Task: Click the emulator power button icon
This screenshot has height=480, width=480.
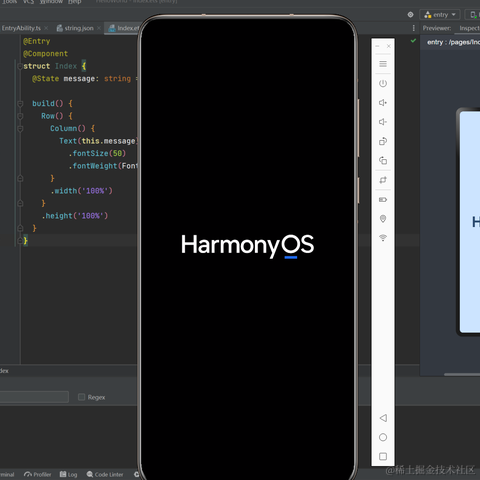Action: click(383, 83)
